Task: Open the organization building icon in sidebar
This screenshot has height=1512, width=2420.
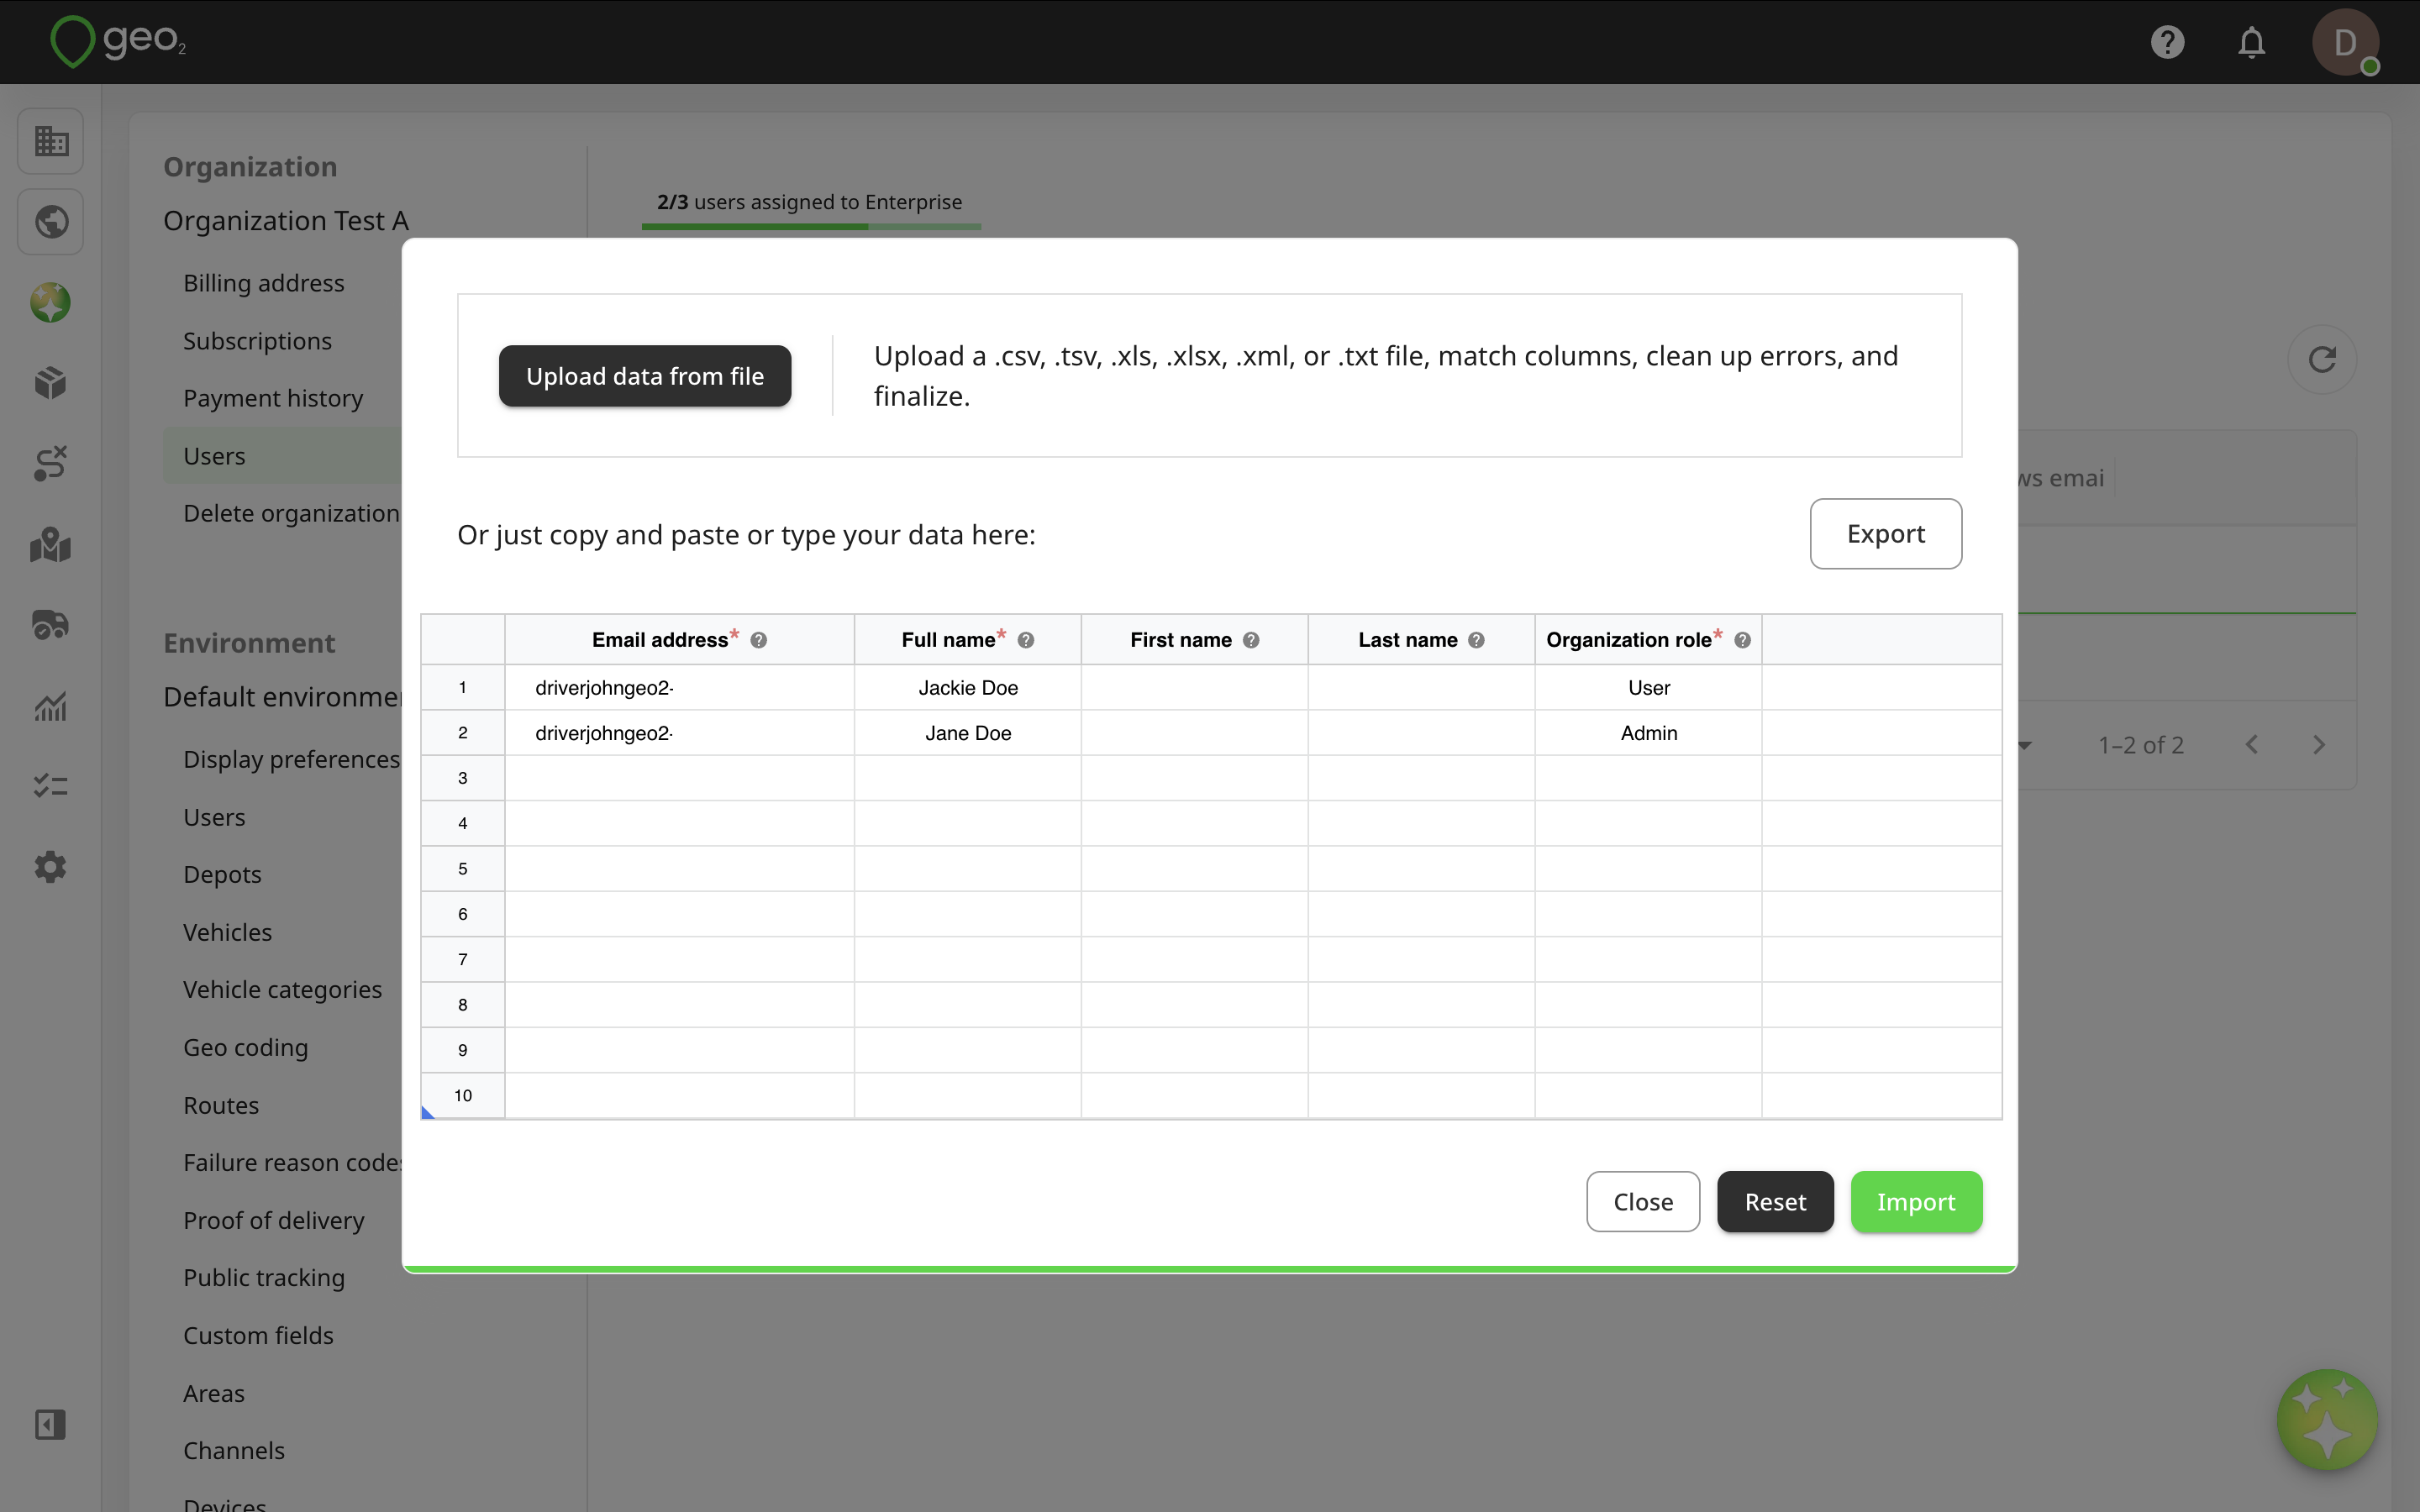Action: [x=51, y=141]
